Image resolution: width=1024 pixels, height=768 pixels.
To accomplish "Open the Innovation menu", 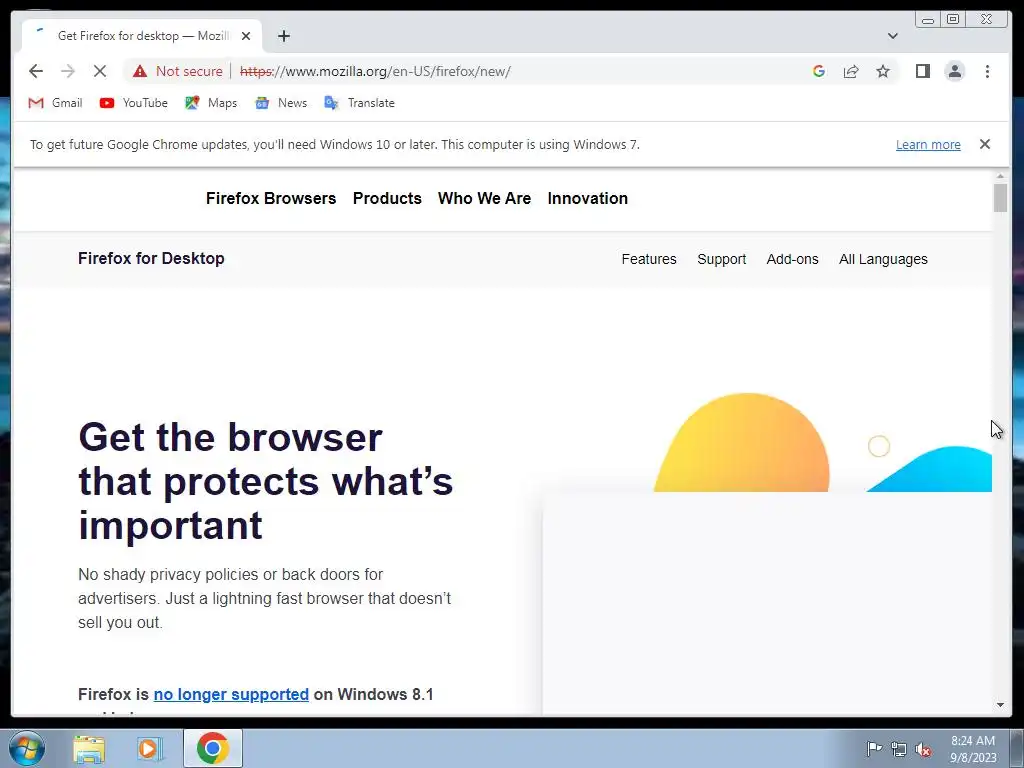I will pyautogui.click(x=588, y=199).
